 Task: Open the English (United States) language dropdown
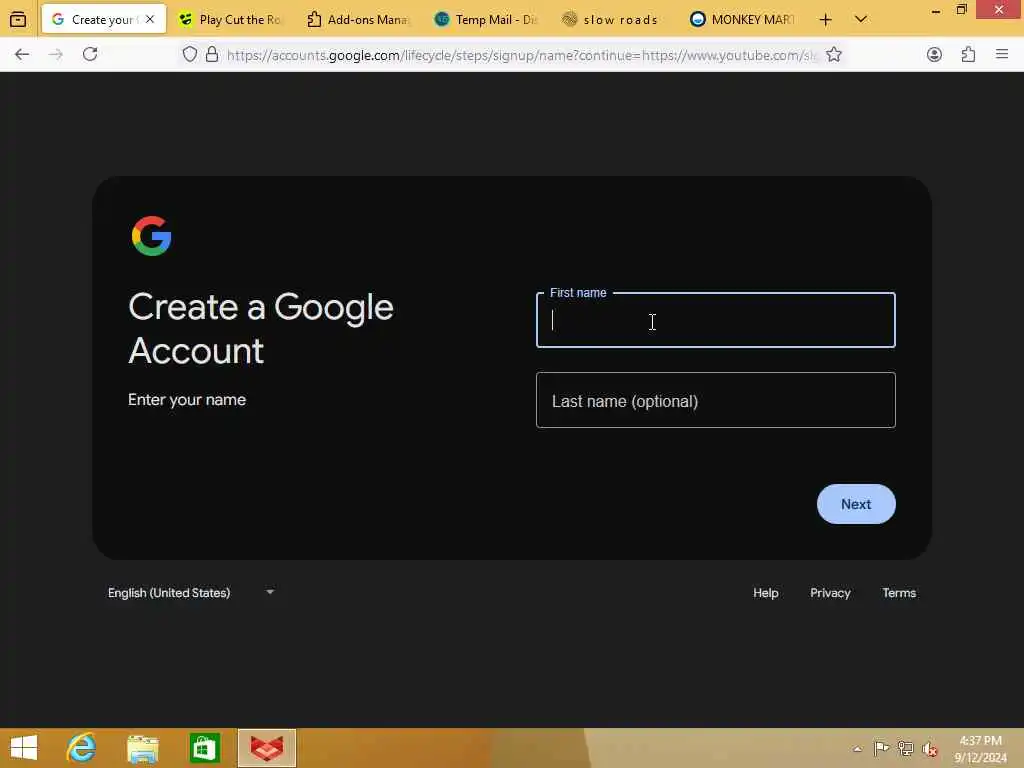(191, 593)
